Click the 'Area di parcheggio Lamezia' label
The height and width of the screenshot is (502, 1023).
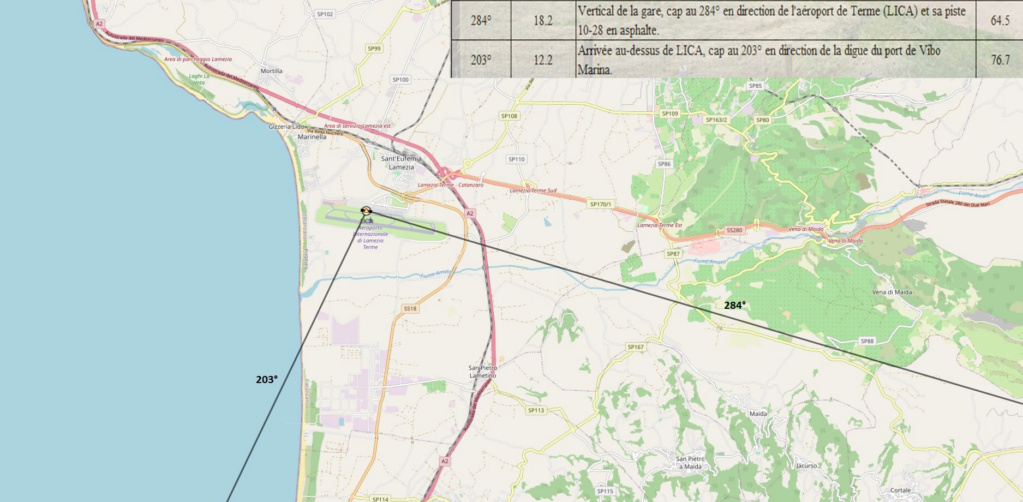click(198, 59)
